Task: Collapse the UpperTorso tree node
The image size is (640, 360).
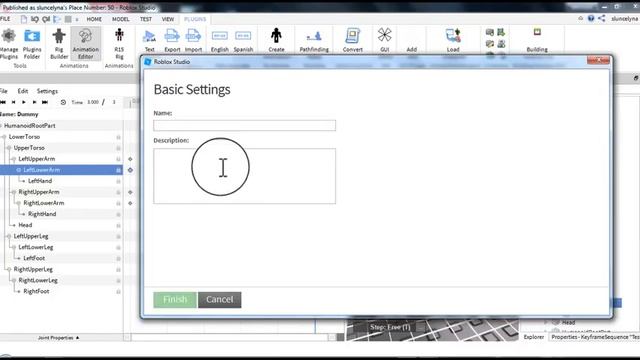Action: (9, 148)
